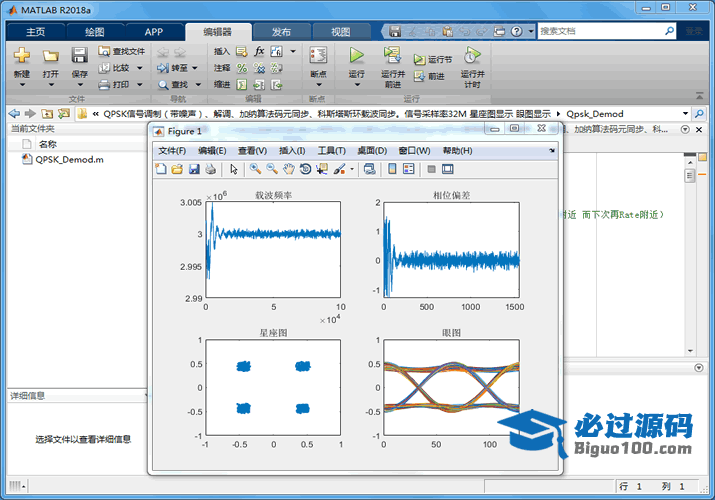This screenshot has width=715, height=500.
Task: Click 运行节 (Run Section)
Action: tap(433, 60)
